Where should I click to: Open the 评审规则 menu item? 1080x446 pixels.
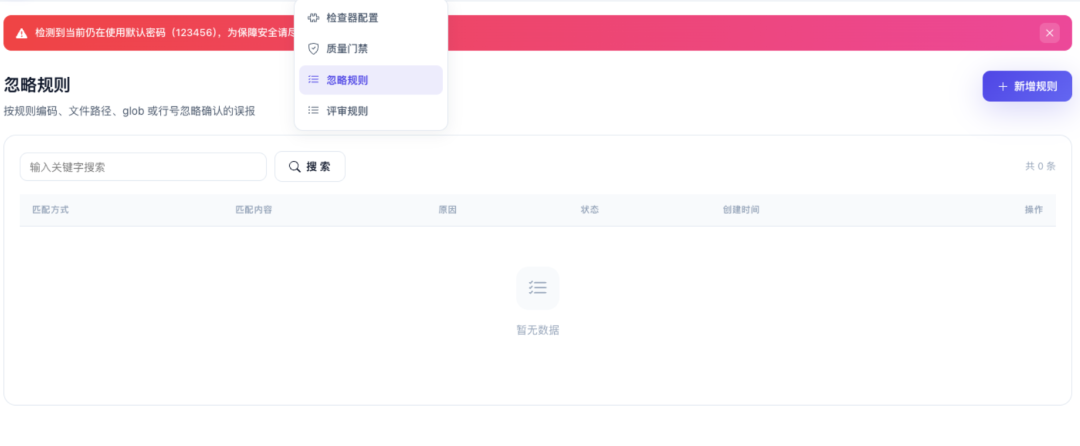[371, 111]
